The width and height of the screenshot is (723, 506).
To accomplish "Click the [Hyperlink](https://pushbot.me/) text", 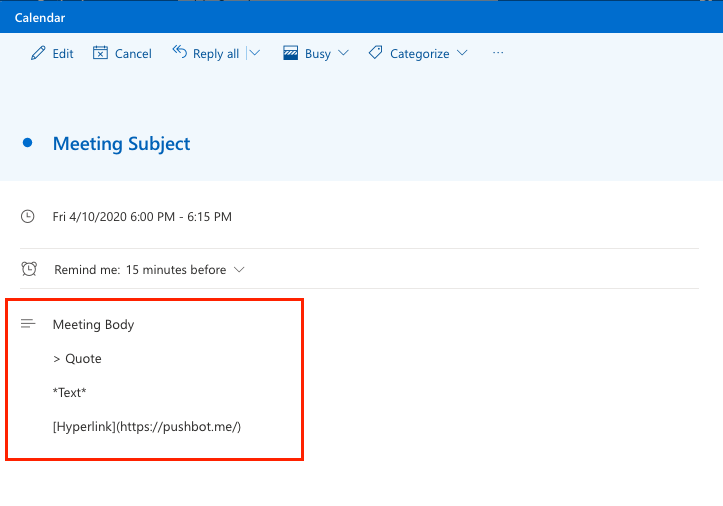I will 147,427.
